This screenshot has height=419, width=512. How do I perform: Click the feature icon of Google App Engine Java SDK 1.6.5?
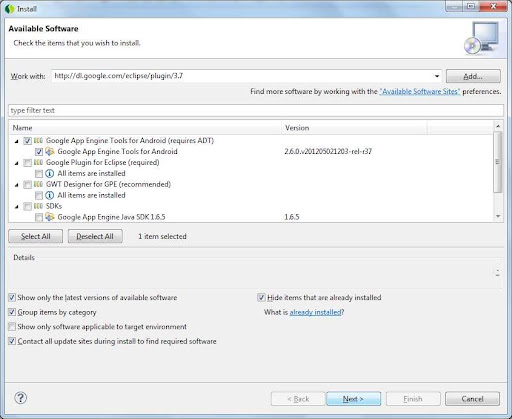point(50,217)
